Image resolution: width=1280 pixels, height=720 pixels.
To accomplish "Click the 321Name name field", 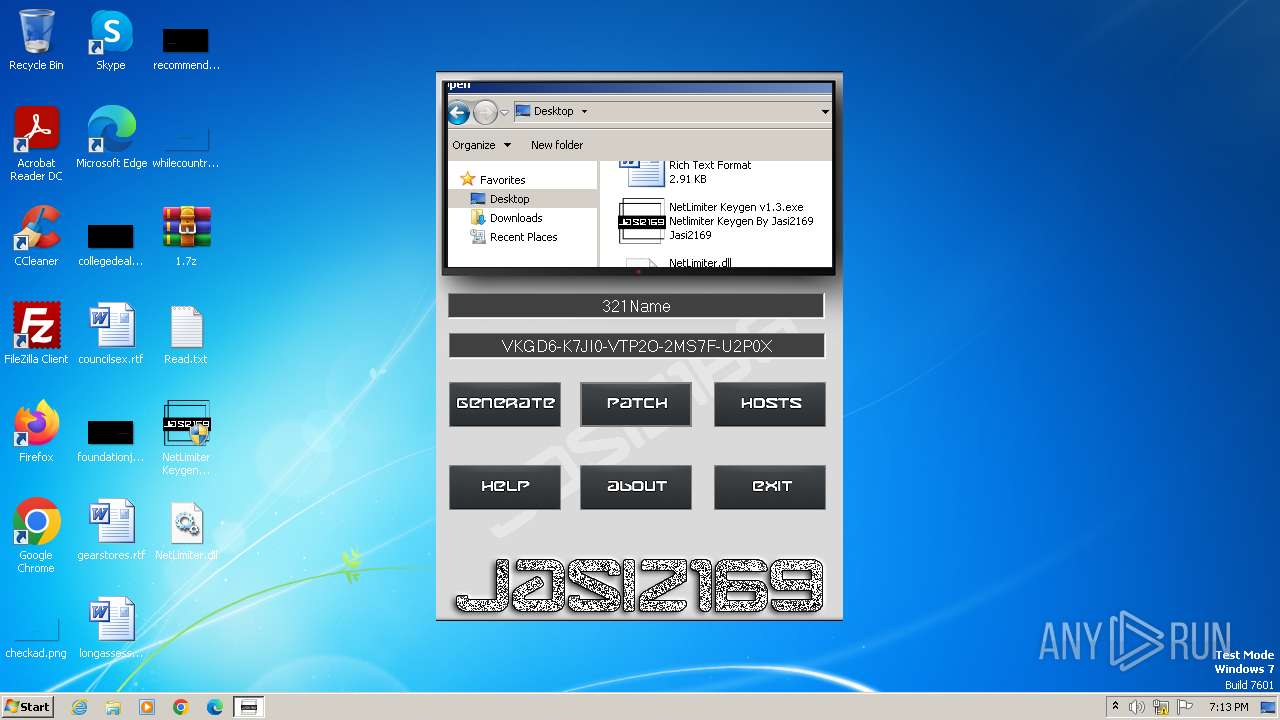I will click(636, 306).
